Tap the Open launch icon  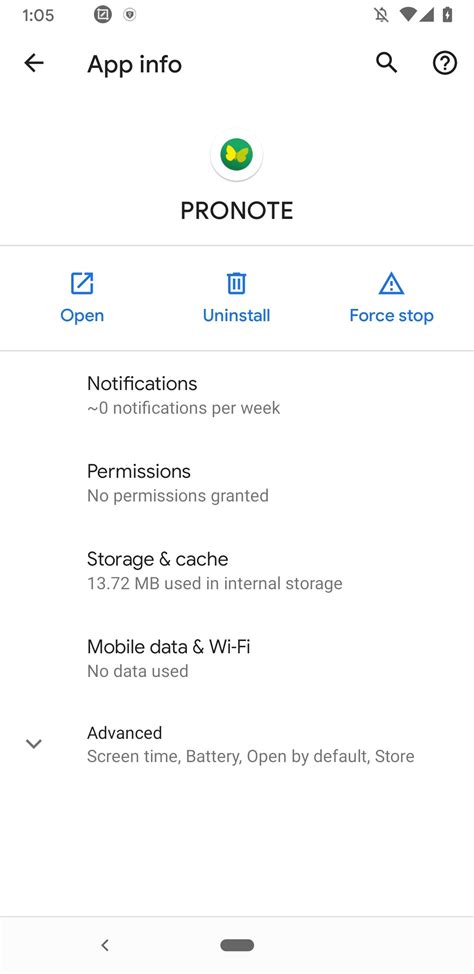pyautogui.click(x=82, y=283)
